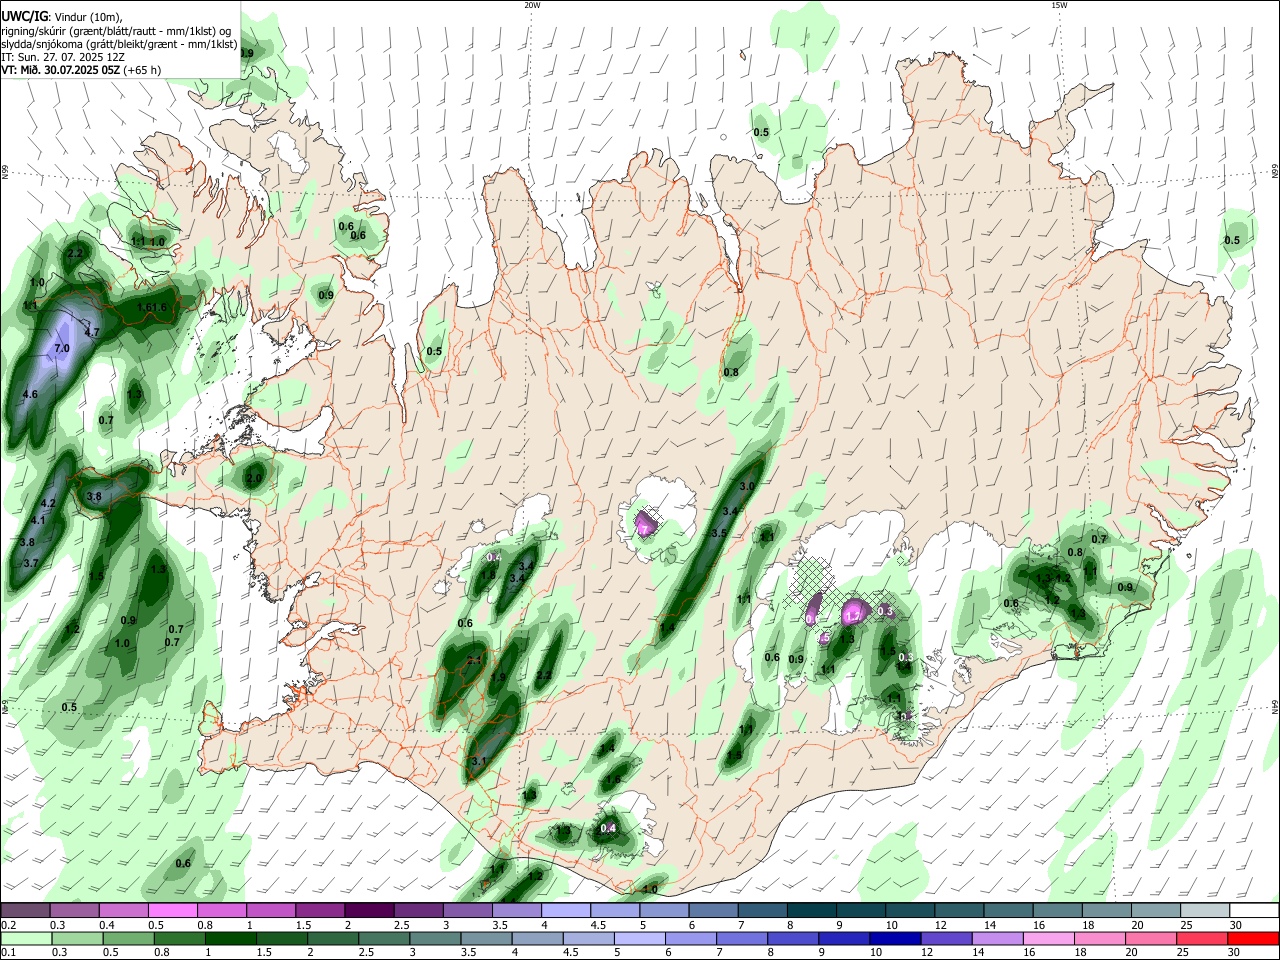The image size is (1280, 960).
Task: Click the 7.0 rainfall value on the map
Action: coord(61,348)
